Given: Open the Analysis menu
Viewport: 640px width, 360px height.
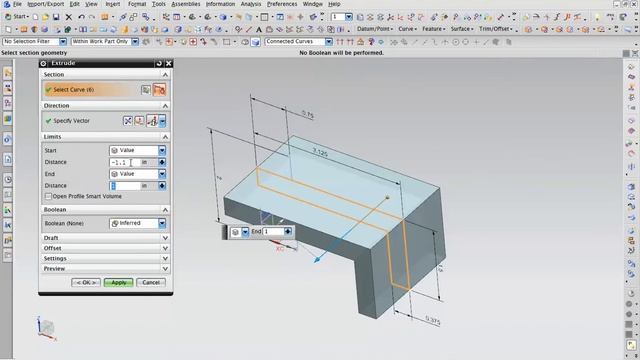Looking at the screenshot, I should pos(251,4).
